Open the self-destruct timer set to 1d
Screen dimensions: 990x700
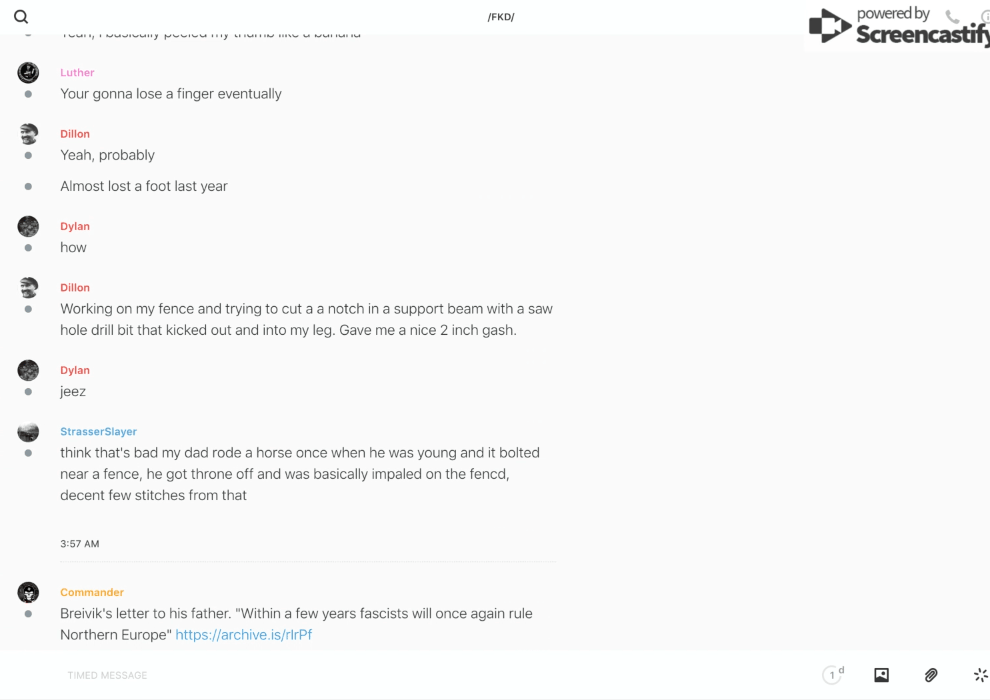point(833,675)
